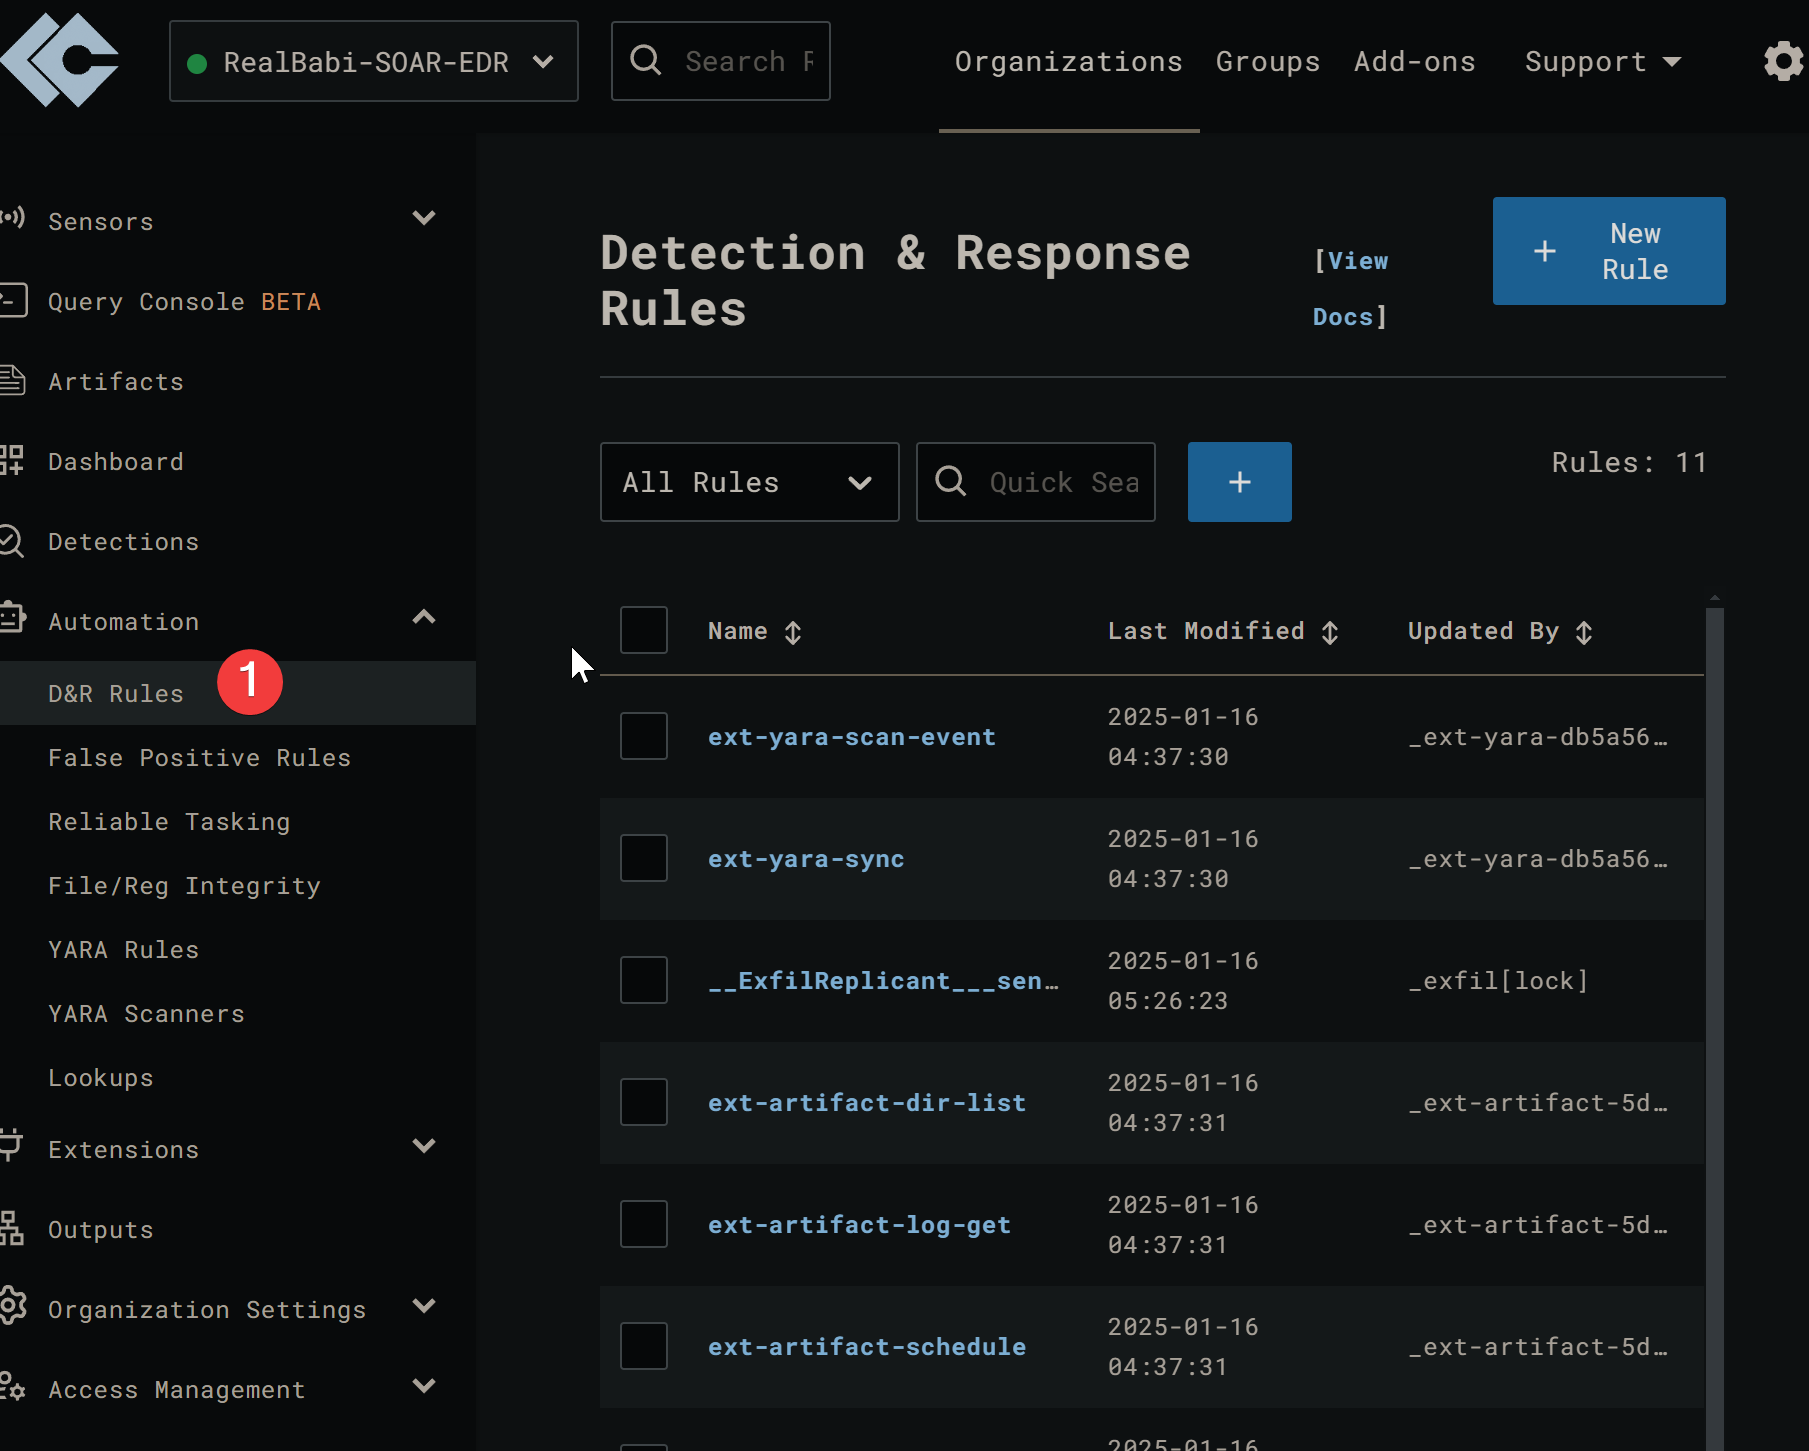Viewport: 1809px width, 1451px height.
Task: Open the ext-artifact-dir-list rule
Action: (x=867, y=1103)
